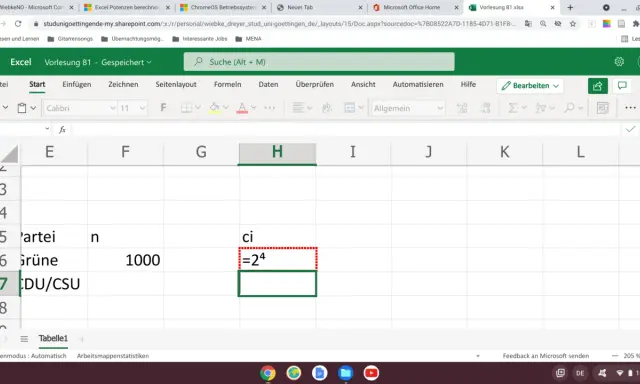
Task: Open the Automatisieren ribbon tab
Action: pyautogui.click(x=418, y=84)
